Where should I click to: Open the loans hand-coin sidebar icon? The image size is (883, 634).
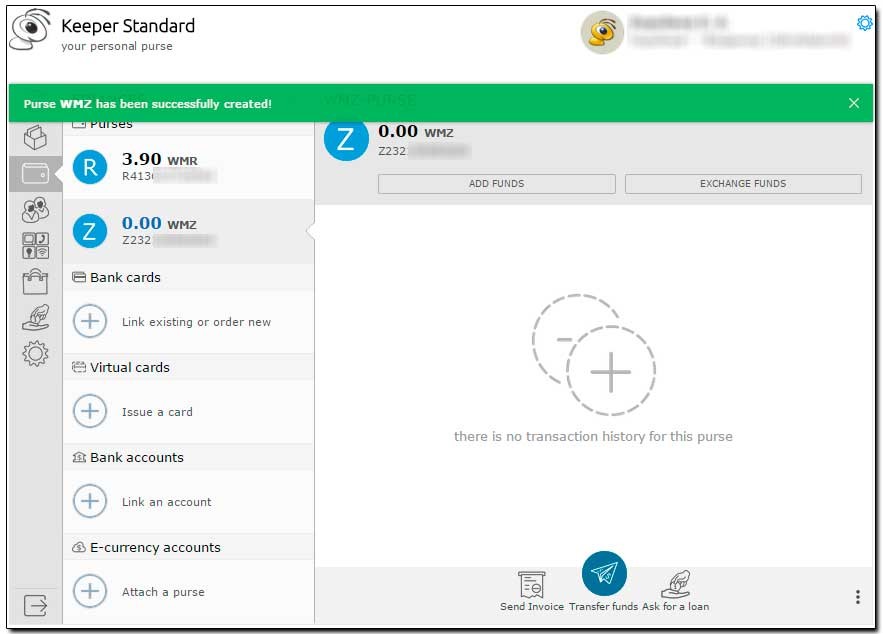tap(35, 317)
